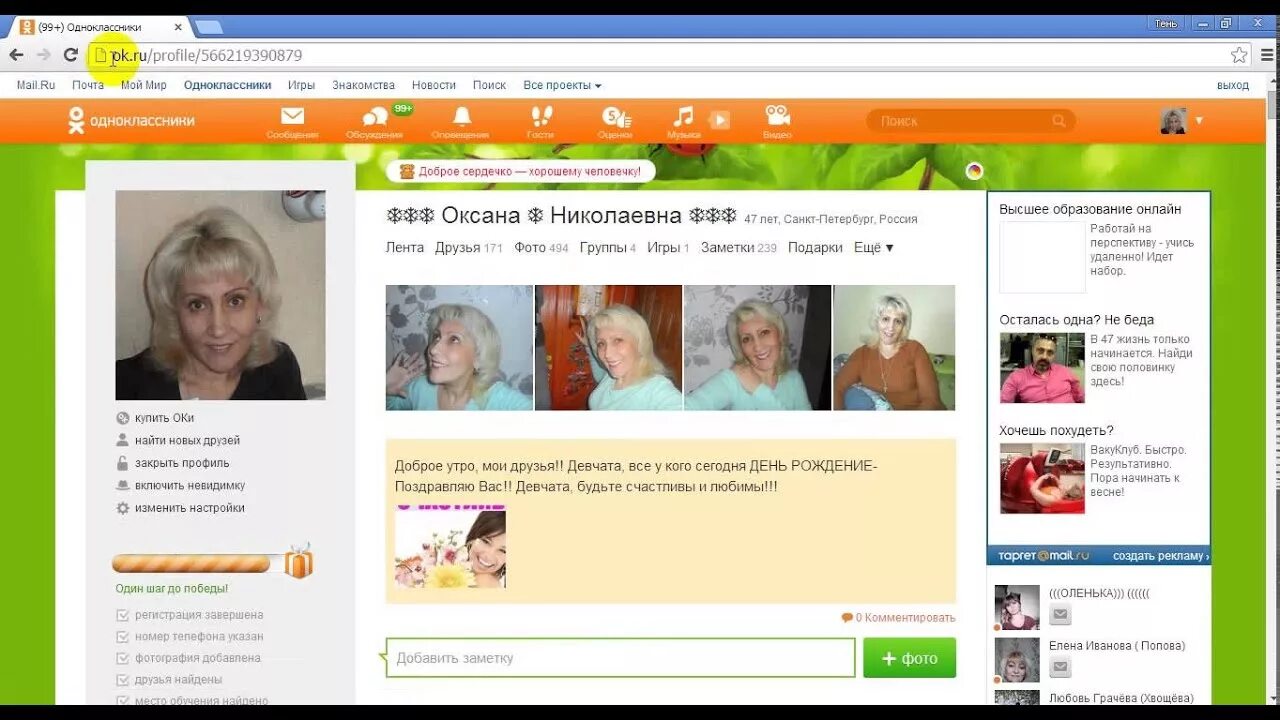The image size is (1280, 720).
Task: Open изменить настройки settings
Action: point(190,508)
